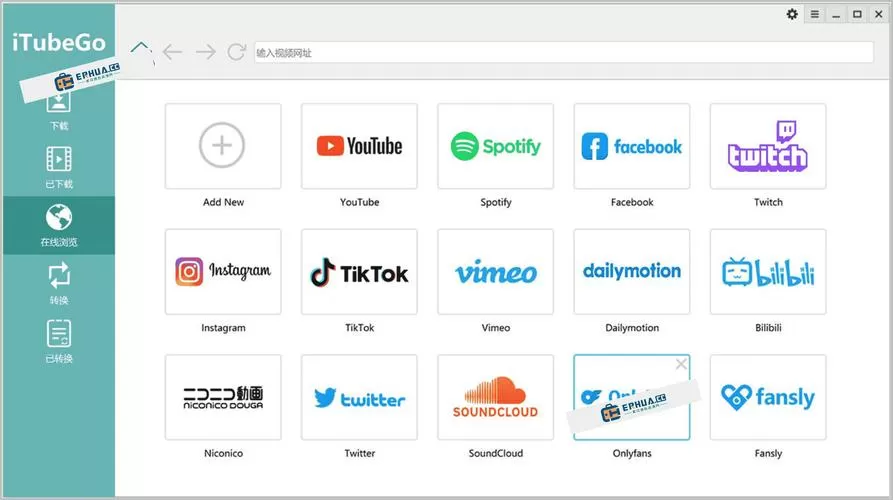Open the hamburger menu in title bar
Viewport: 893px width, 500px height.
[815, 14]
